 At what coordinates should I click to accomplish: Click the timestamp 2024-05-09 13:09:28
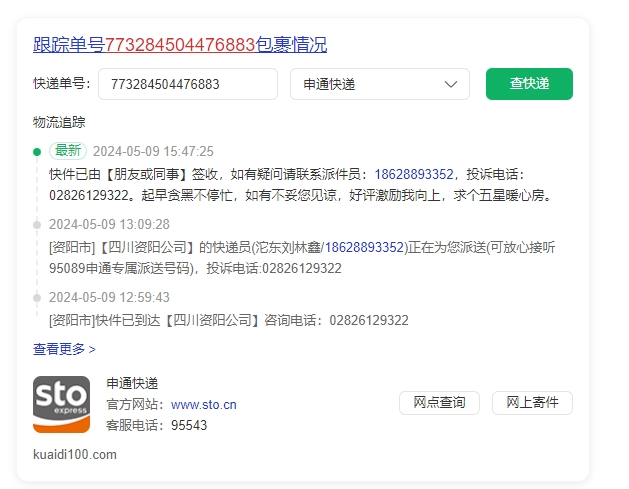(110, 224)
